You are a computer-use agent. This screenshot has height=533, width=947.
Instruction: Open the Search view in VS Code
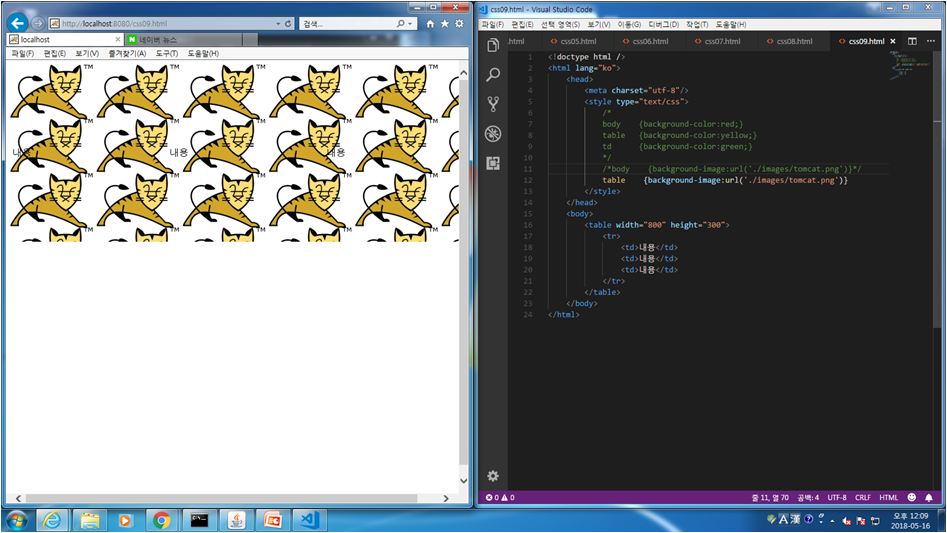[x=493, y=74]
